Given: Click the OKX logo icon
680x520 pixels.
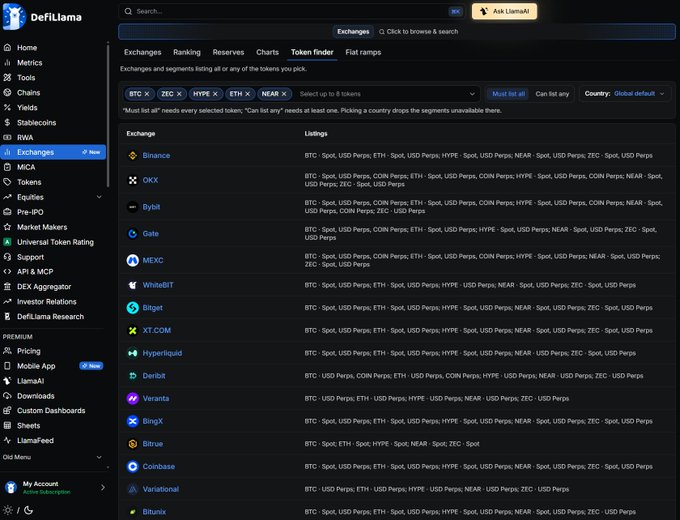Looking at the screenshot, I should (x=133, y=180).
